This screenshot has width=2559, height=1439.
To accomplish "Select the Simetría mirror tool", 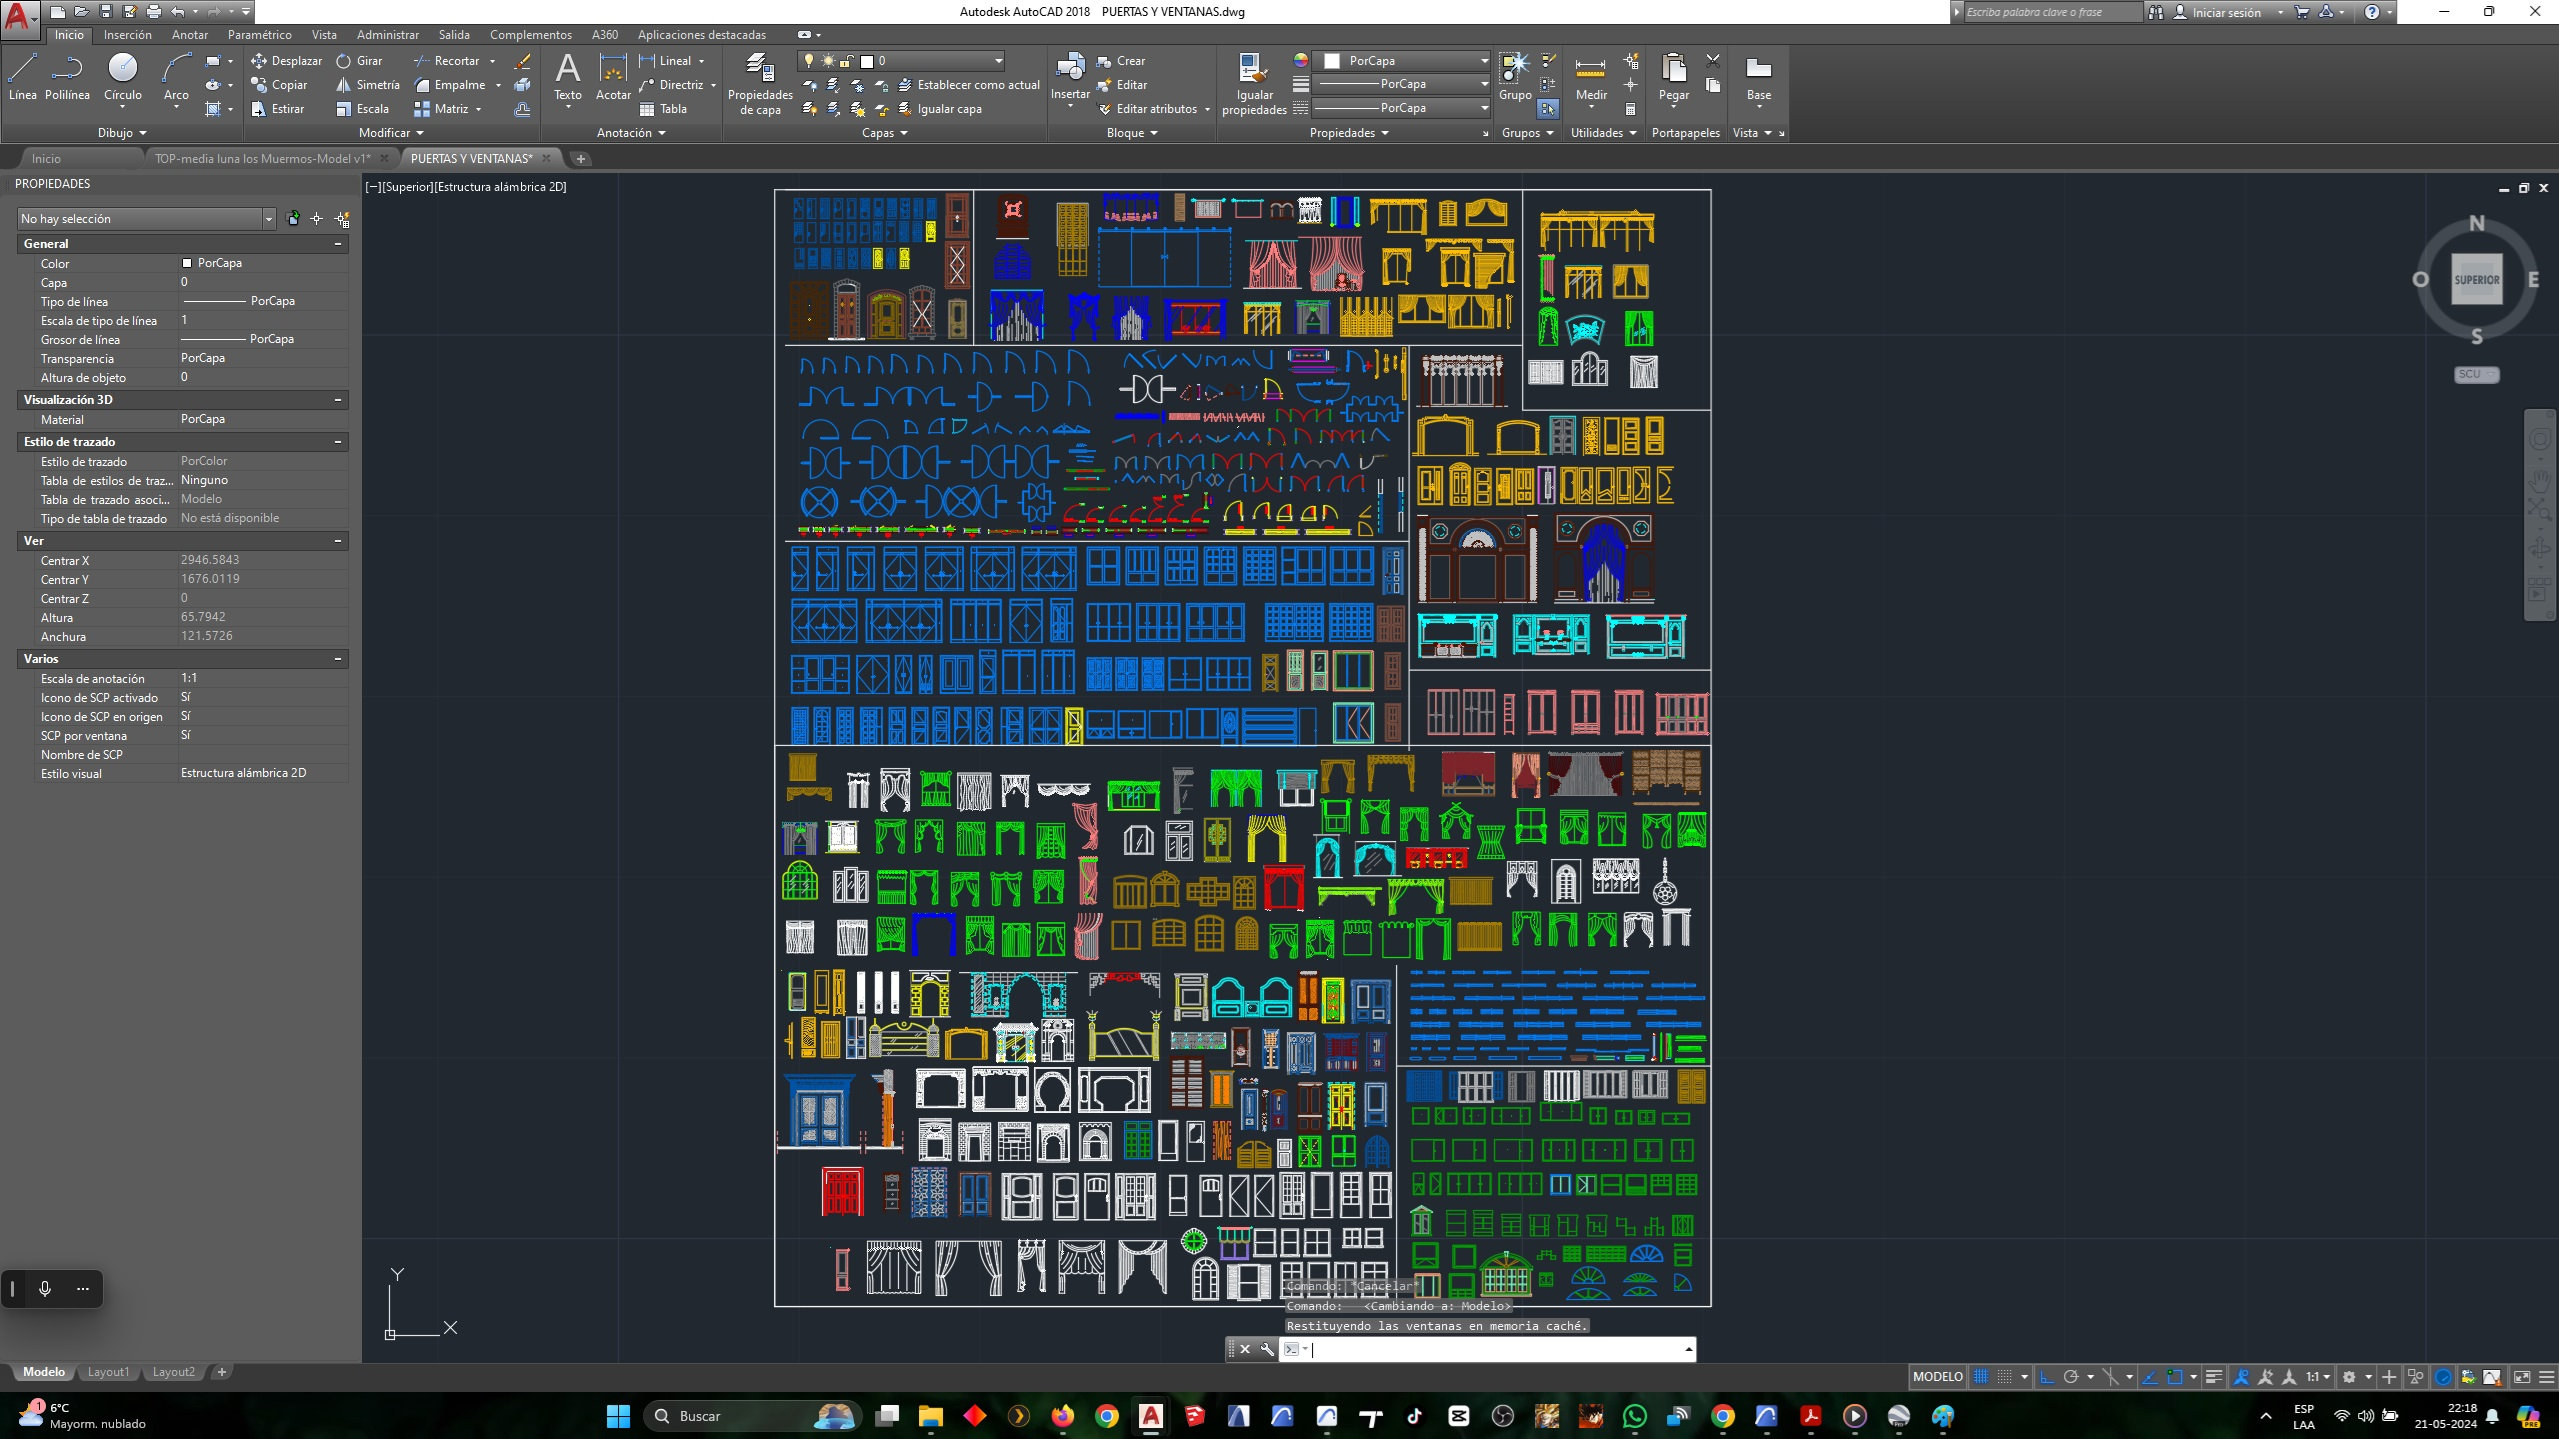I will click(368, 84).
